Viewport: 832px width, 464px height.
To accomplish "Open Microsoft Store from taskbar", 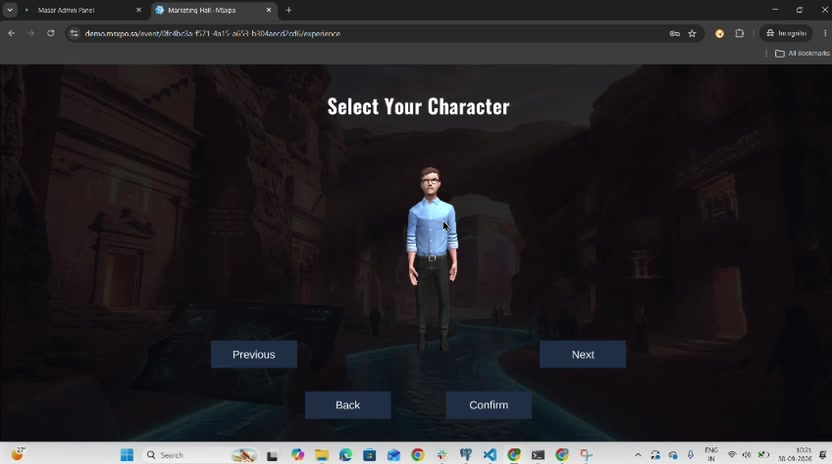I will 369,455.
